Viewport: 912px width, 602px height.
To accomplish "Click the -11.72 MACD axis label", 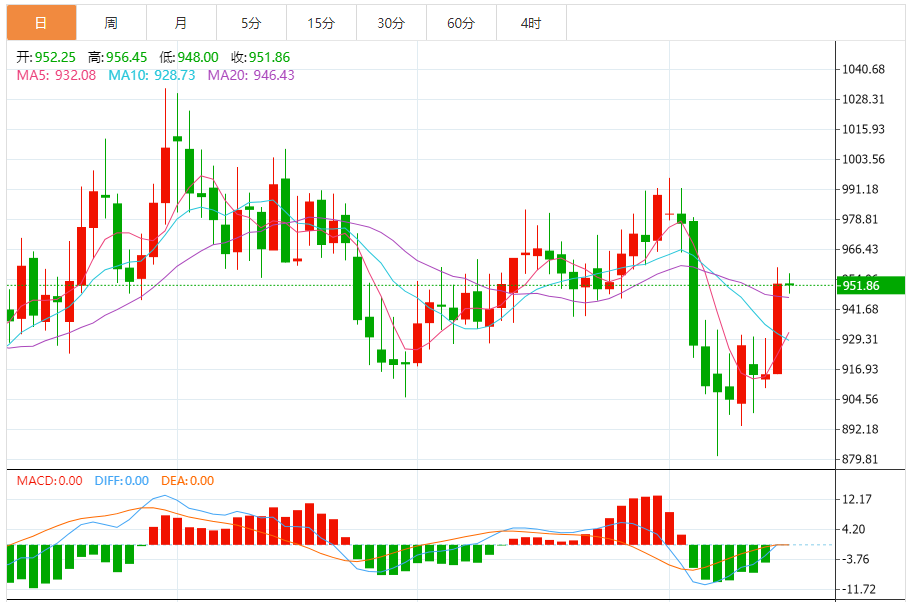I will coord(858,589).
